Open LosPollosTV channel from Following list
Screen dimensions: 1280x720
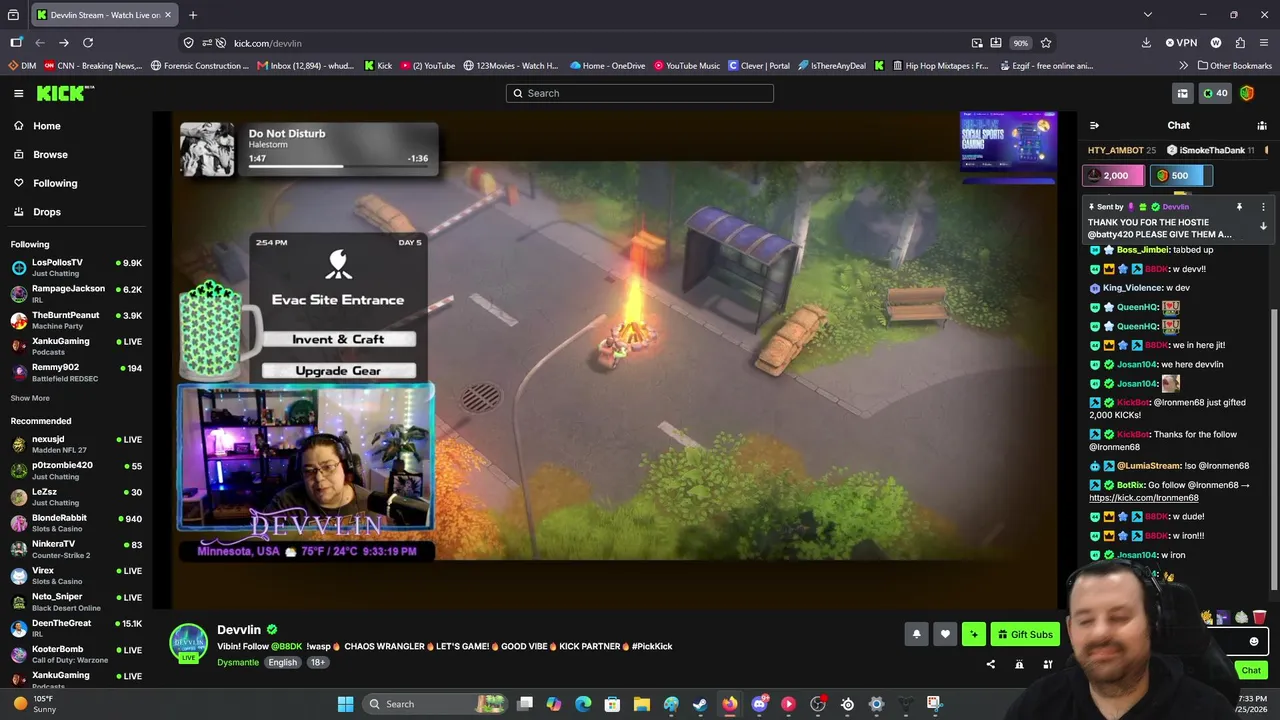(76, 267)
